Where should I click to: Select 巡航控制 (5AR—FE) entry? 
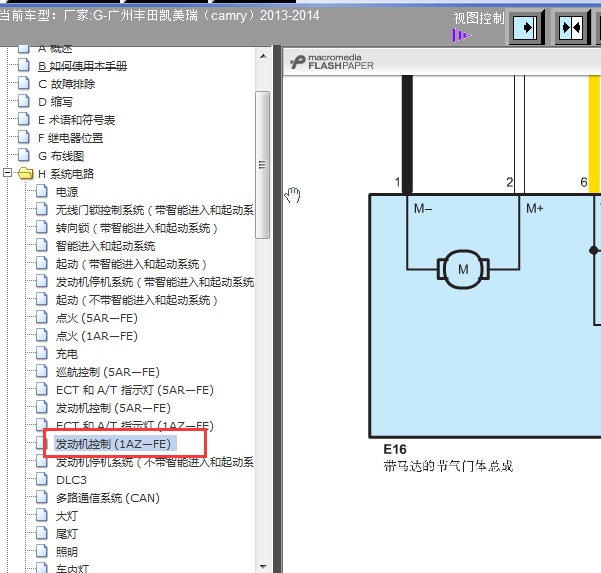108,372
